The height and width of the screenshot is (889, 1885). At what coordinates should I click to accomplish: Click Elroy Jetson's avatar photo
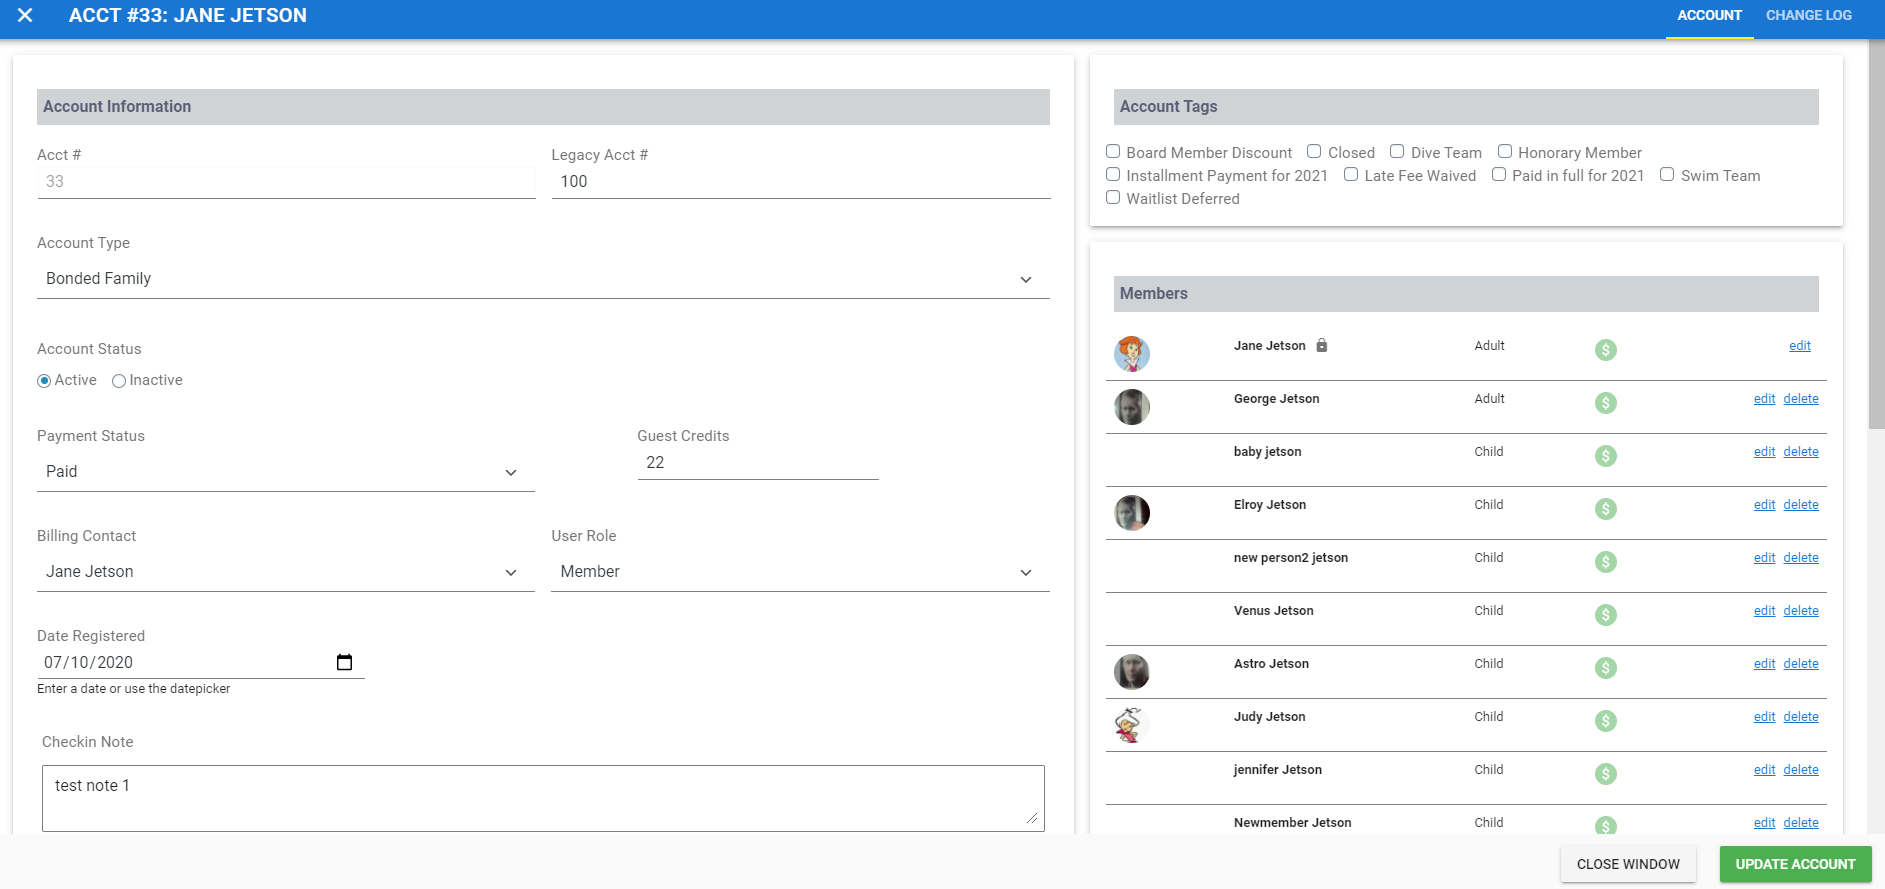click(1132, 513)
